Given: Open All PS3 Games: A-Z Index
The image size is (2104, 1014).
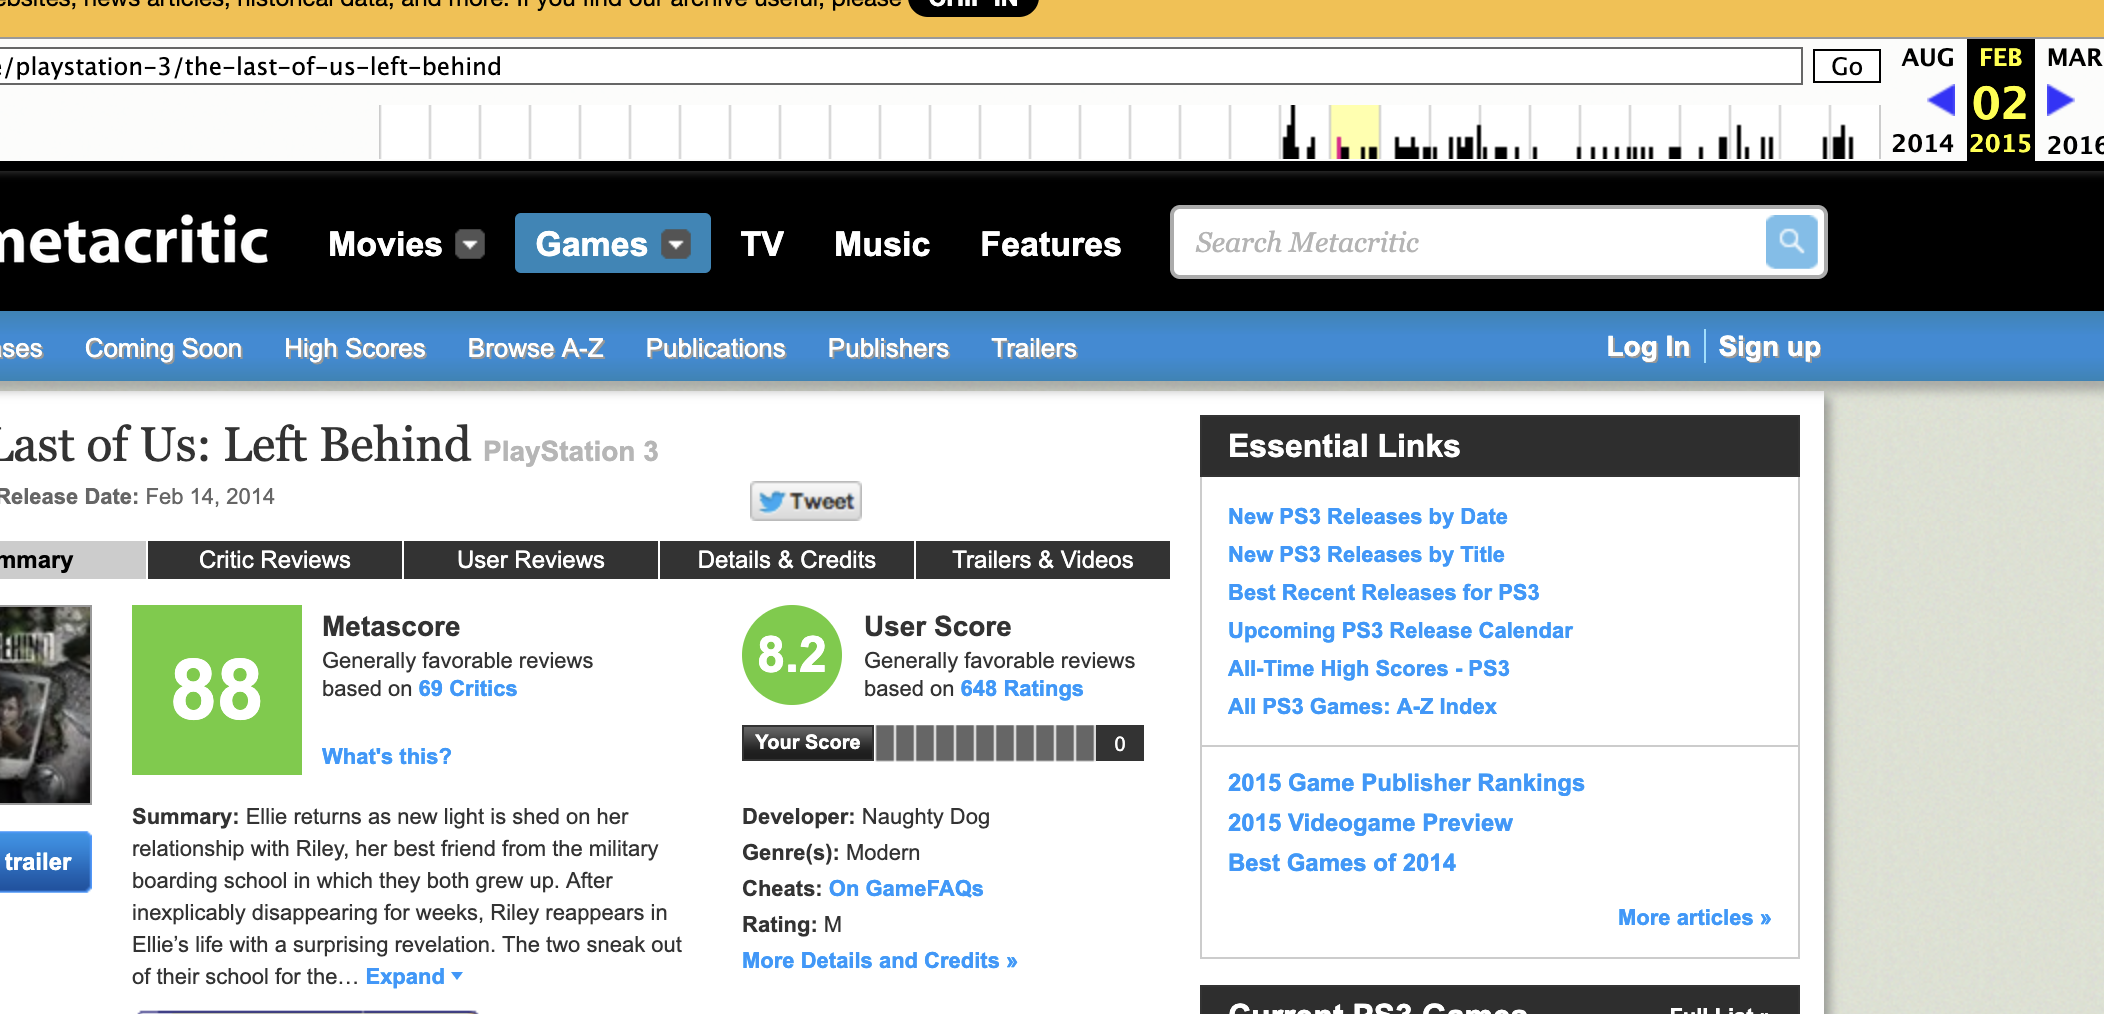Looking at the screenshot, I should tap(1362, 707).
